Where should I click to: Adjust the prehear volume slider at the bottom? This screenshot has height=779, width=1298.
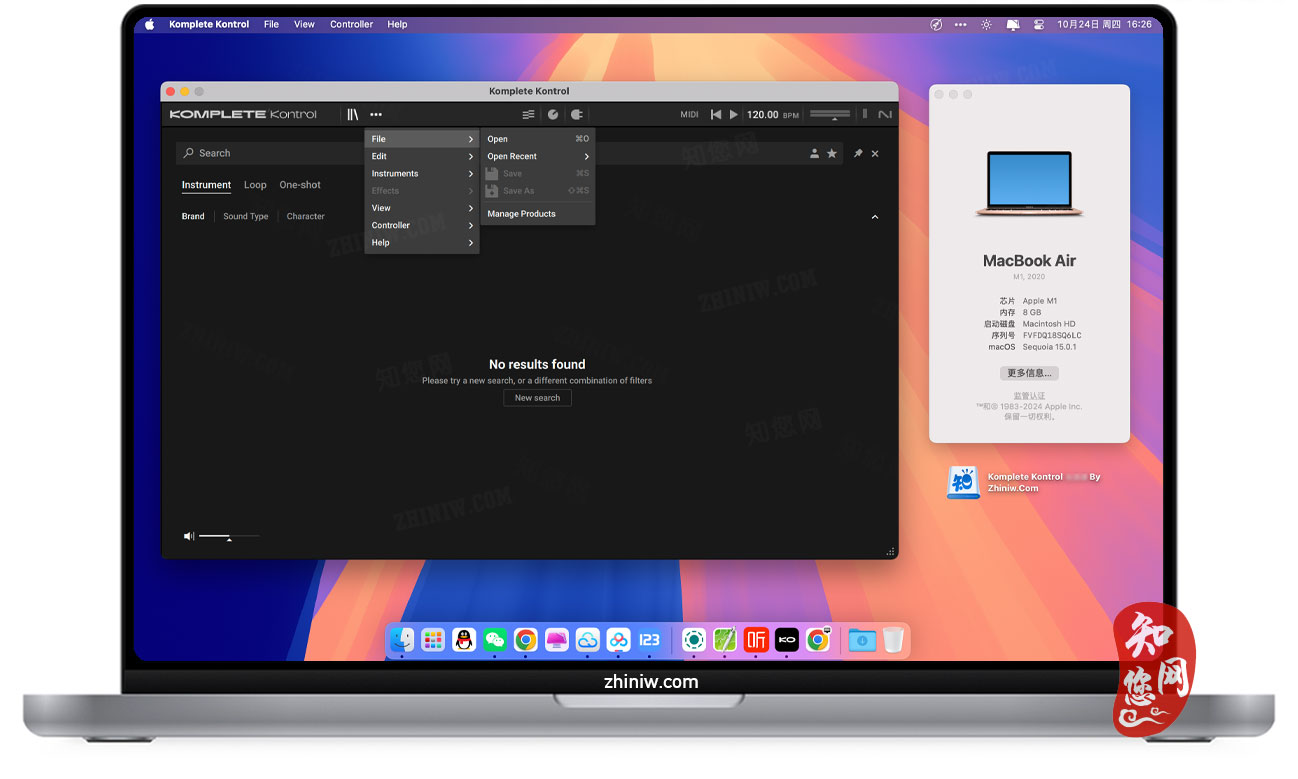pyautogui.click(x=229, y=537)
